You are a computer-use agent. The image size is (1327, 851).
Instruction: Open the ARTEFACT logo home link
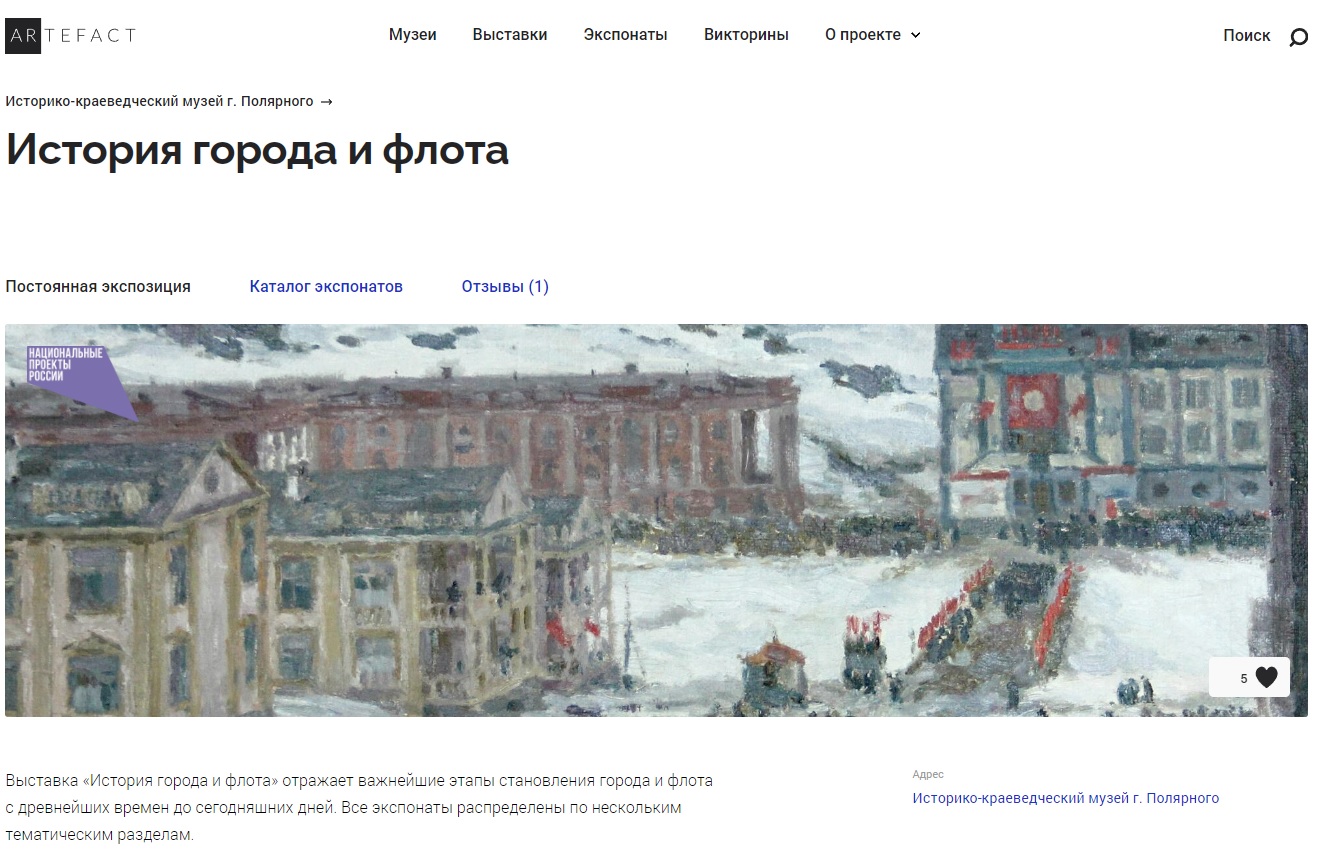click(x=70, y=35)
